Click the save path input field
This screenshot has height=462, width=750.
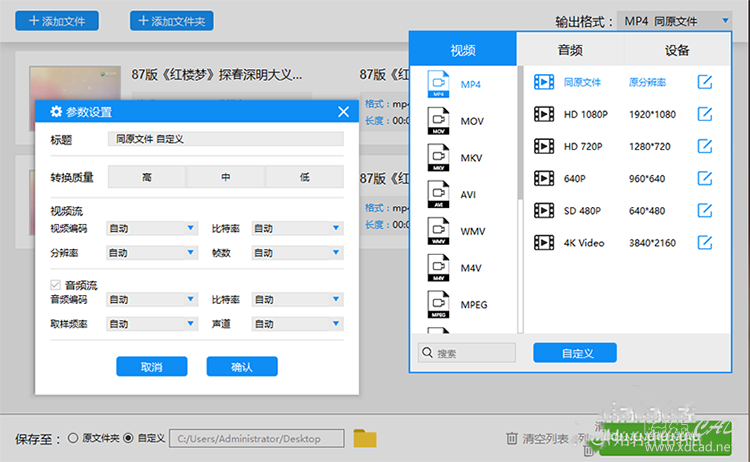click(256, 438)
